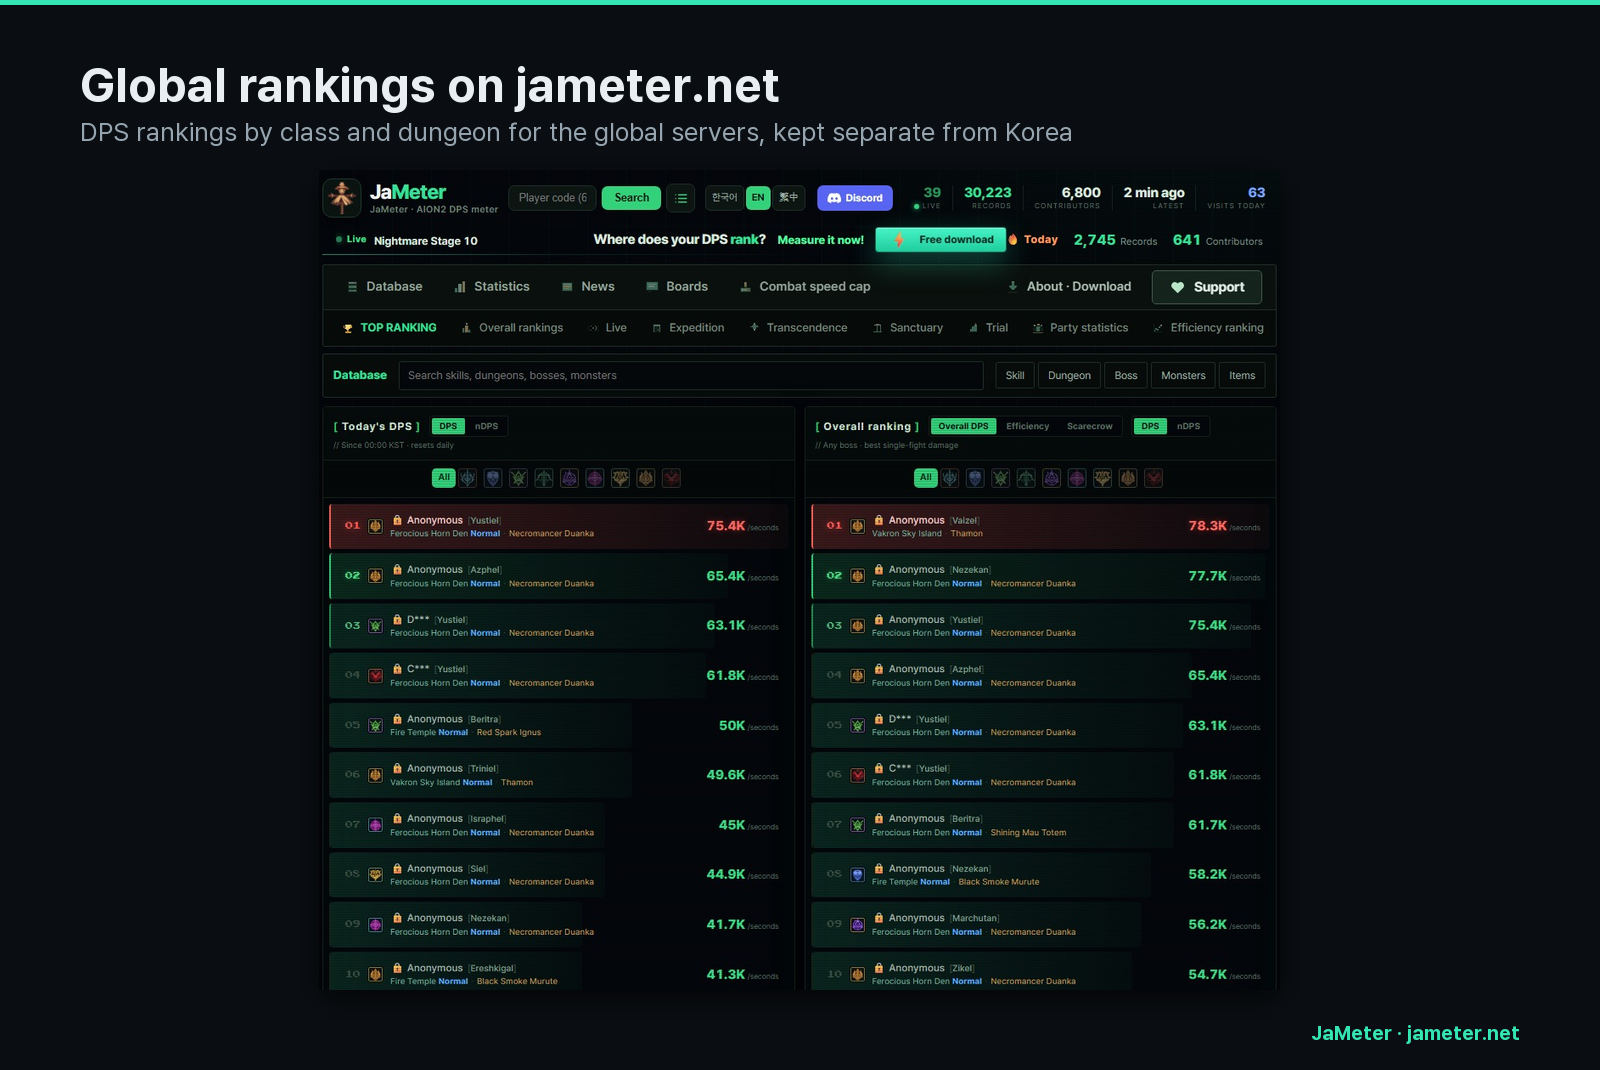Go to the News section
This screenshot has height=1070, width=1600.
point(588,287)
